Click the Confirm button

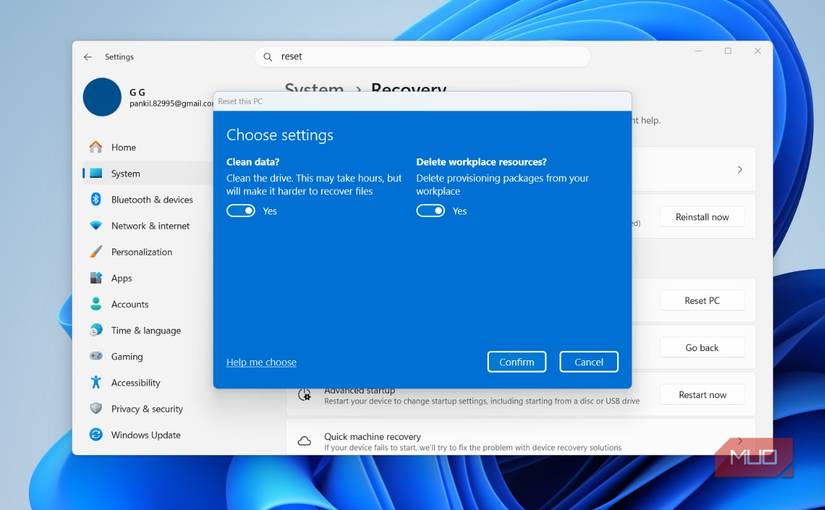(517, 362)
